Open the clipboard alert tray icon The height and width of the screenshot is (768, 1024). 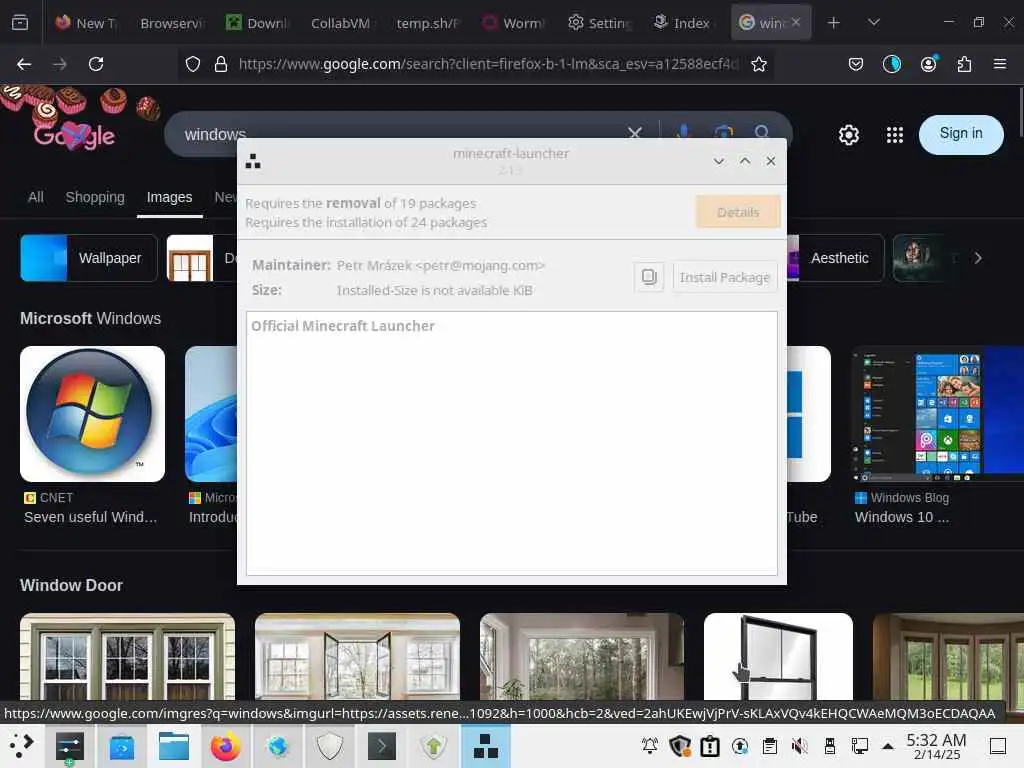[x=710, y=745]
